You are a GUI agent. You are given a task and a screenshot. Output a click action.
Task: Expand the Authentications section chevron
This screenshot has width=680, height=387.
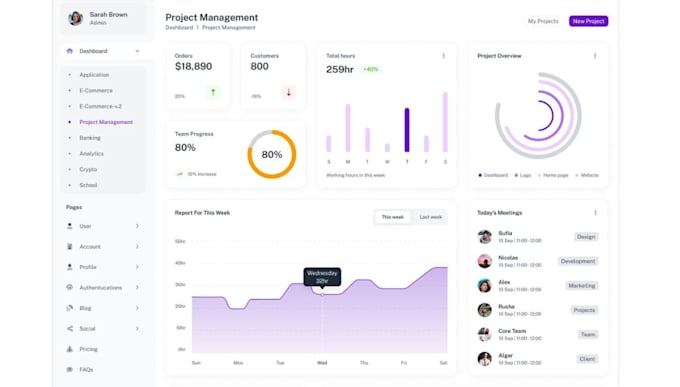pos(137,288)
